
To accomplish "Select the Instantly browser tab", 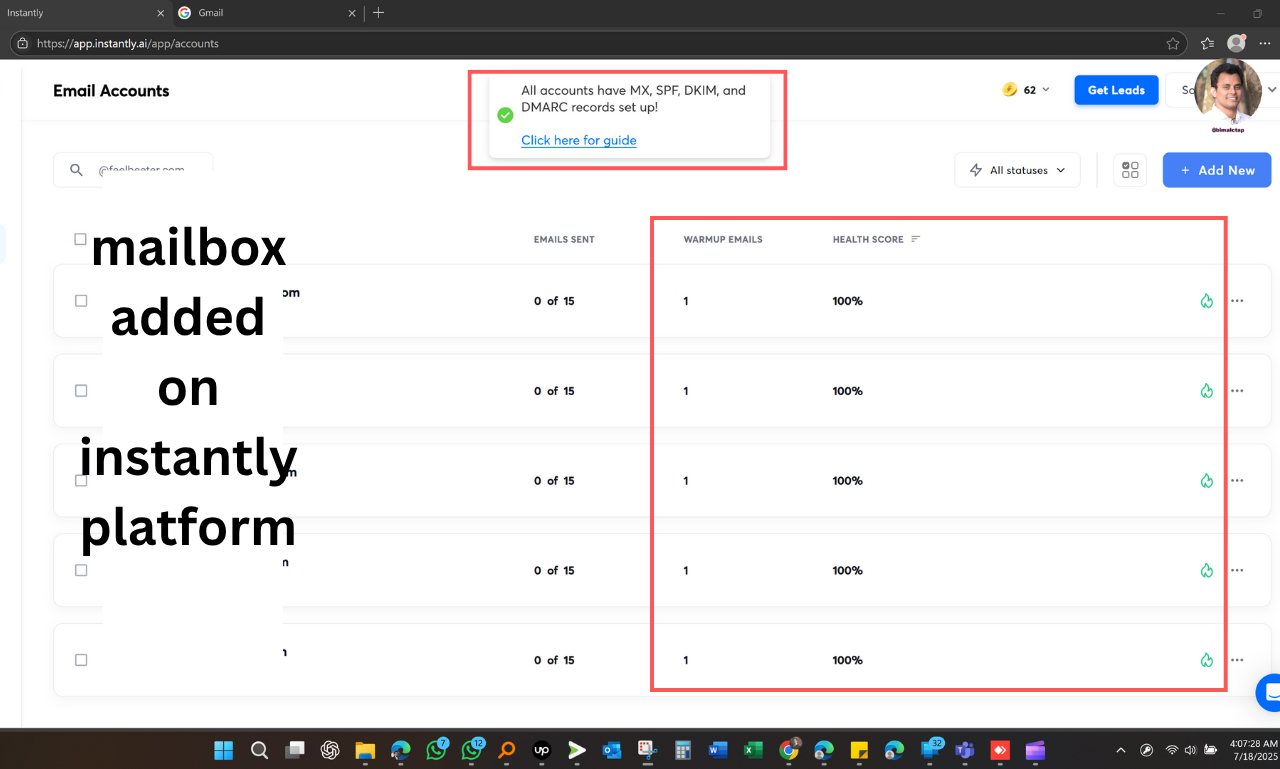I will pyautogui.click(x=60, y=13).
